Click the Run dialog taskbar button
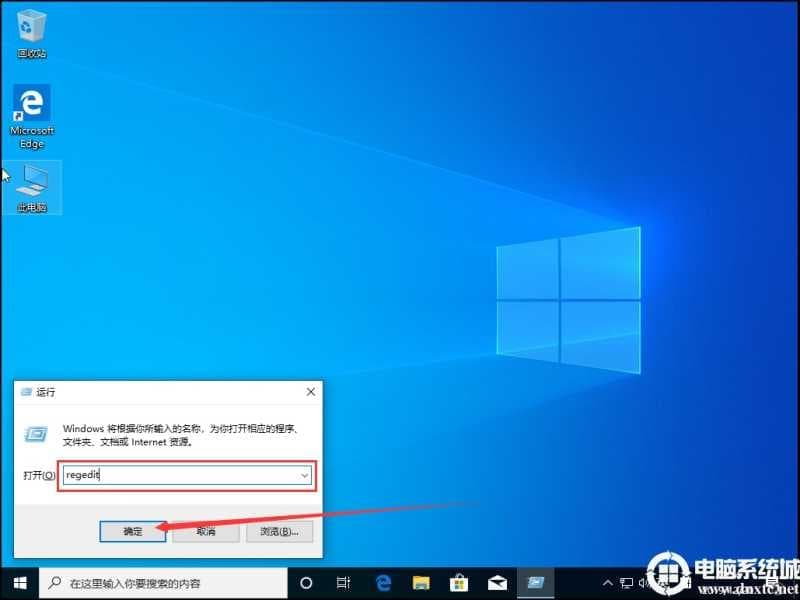 (x=536, y=583)
